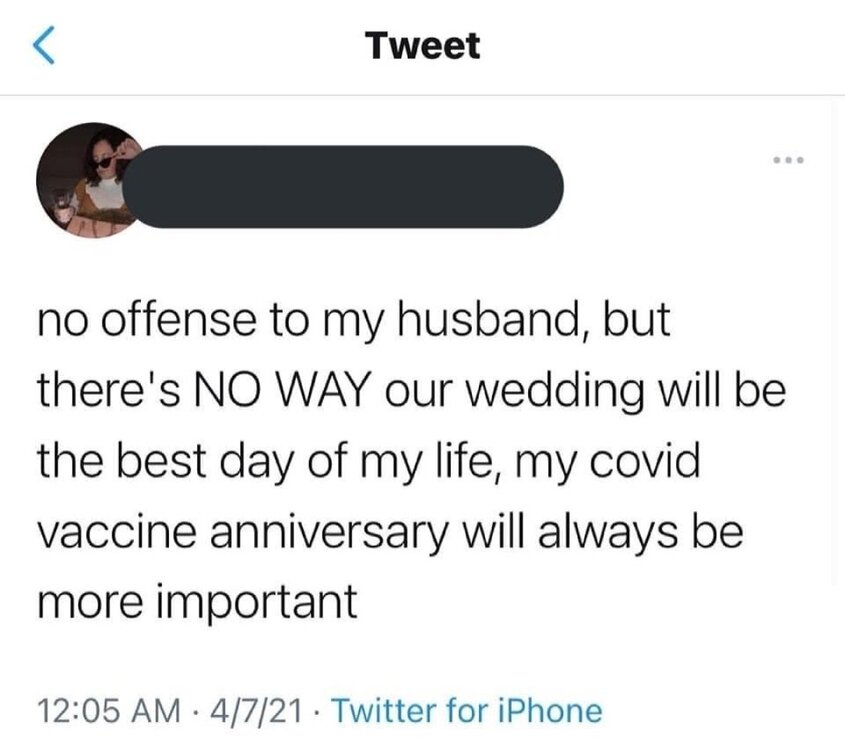Open the three-dot more options menu

788,160
